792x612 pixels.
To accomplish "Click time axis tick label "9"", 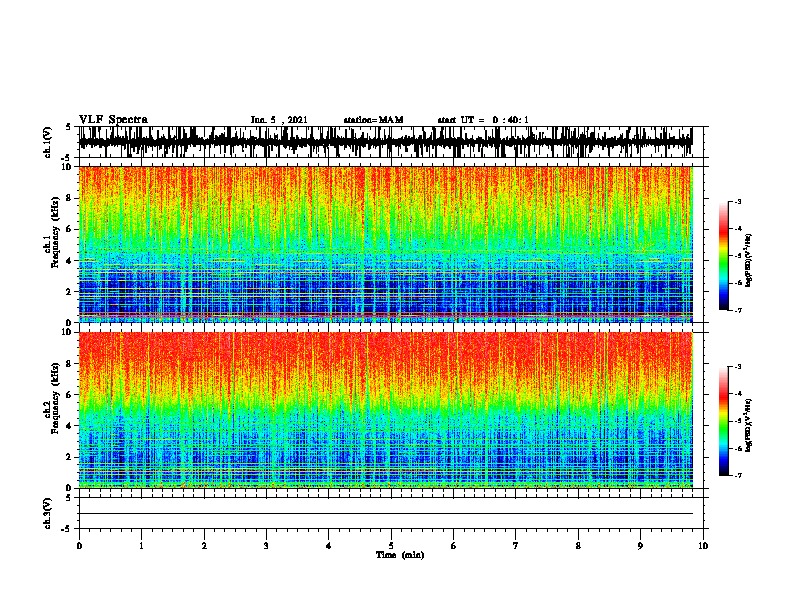I will point(640,546).
